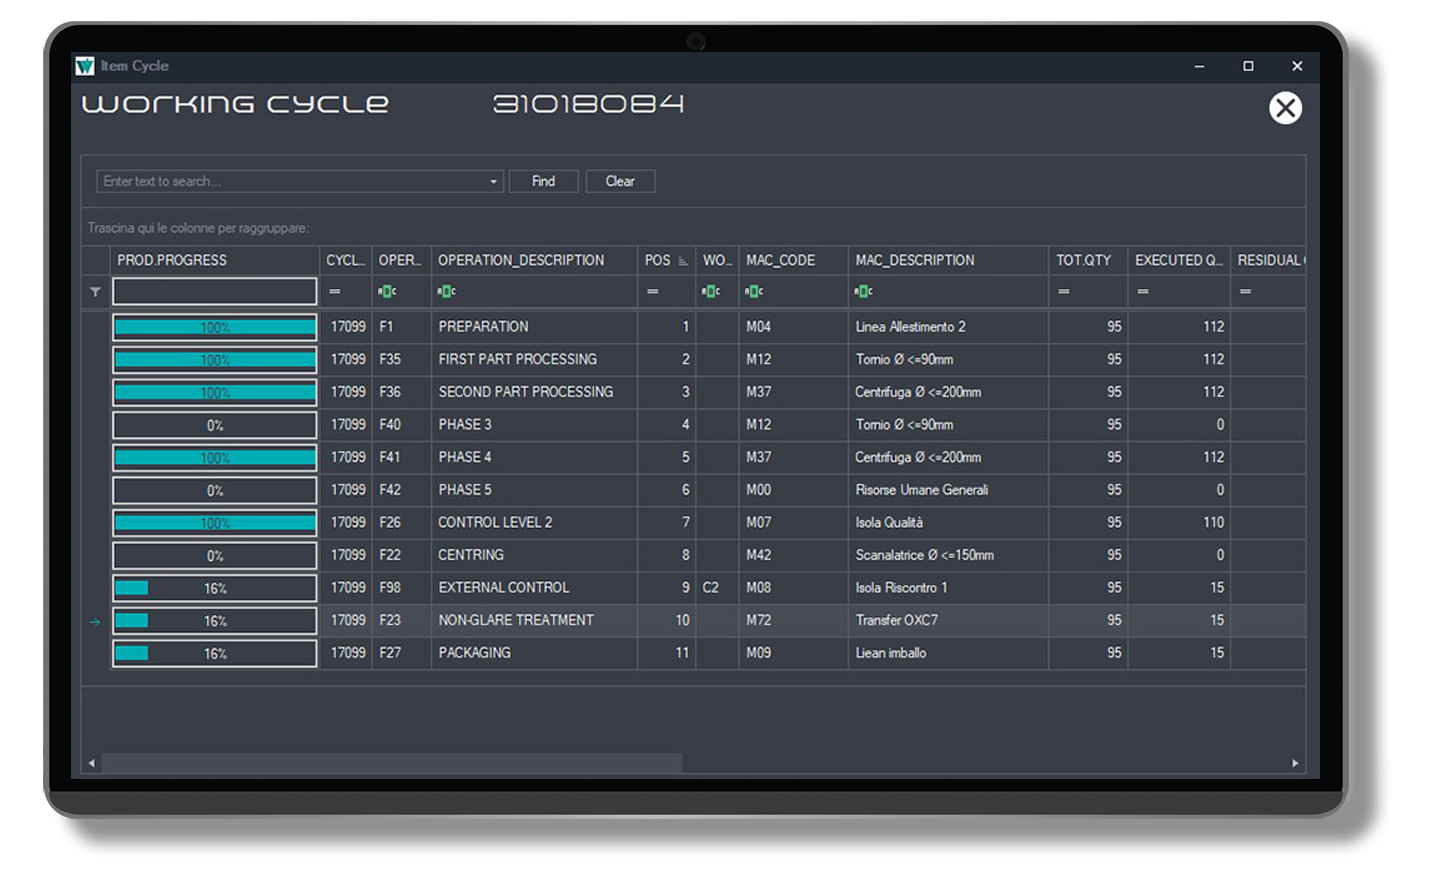This screenshot has width=1429, height=873.
Task: Click the OPER column header
Action: pos(401,260)
